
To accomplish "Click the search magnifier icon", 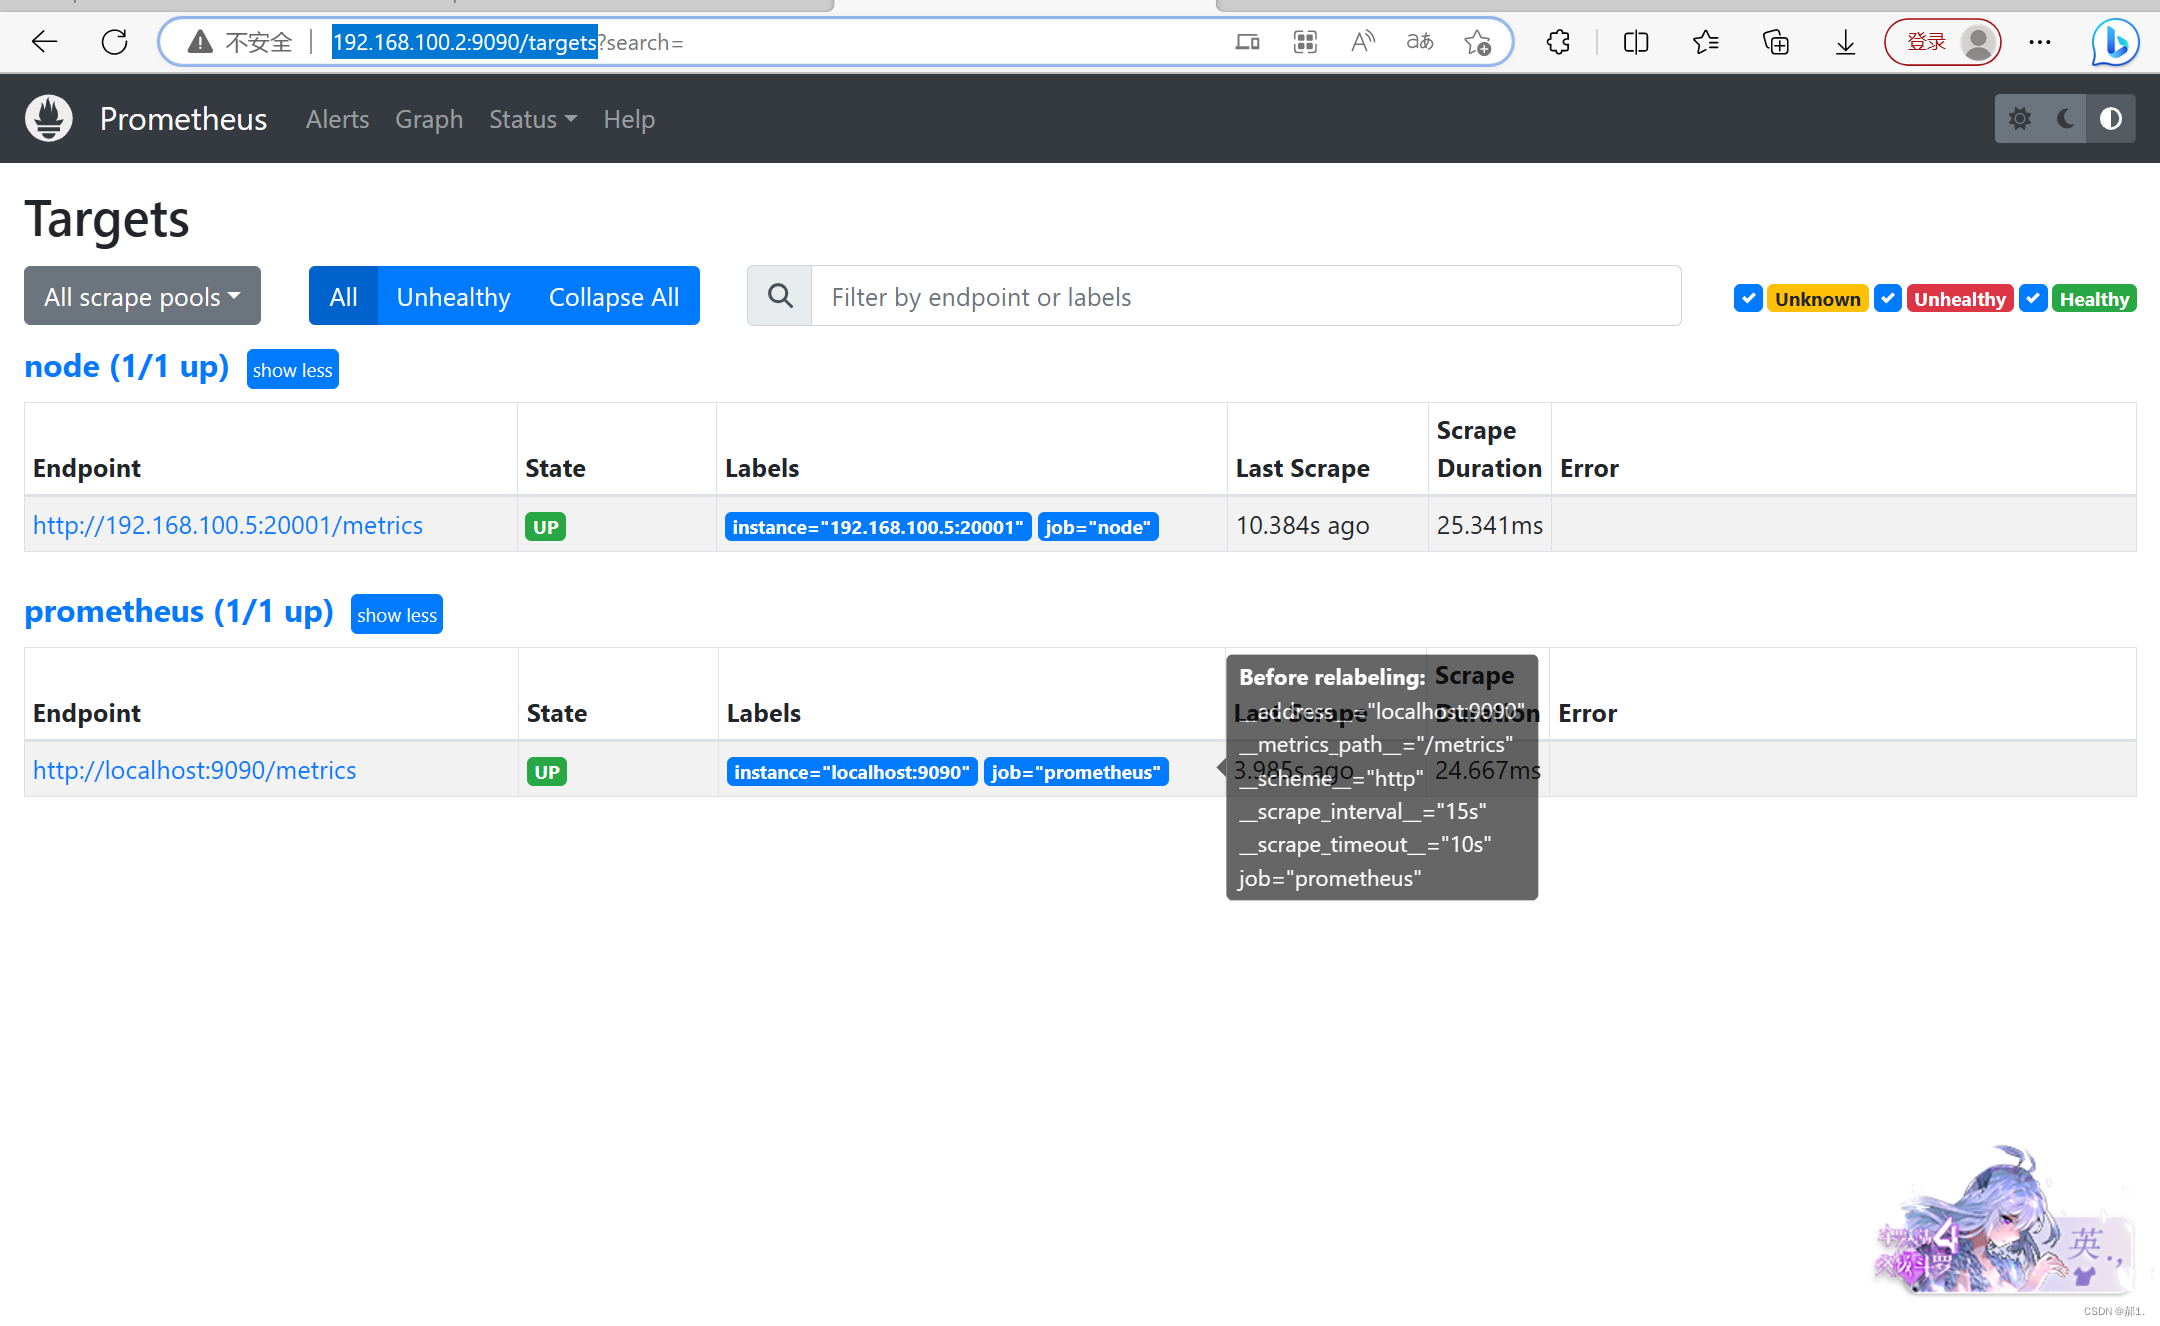I will [780, 296].
